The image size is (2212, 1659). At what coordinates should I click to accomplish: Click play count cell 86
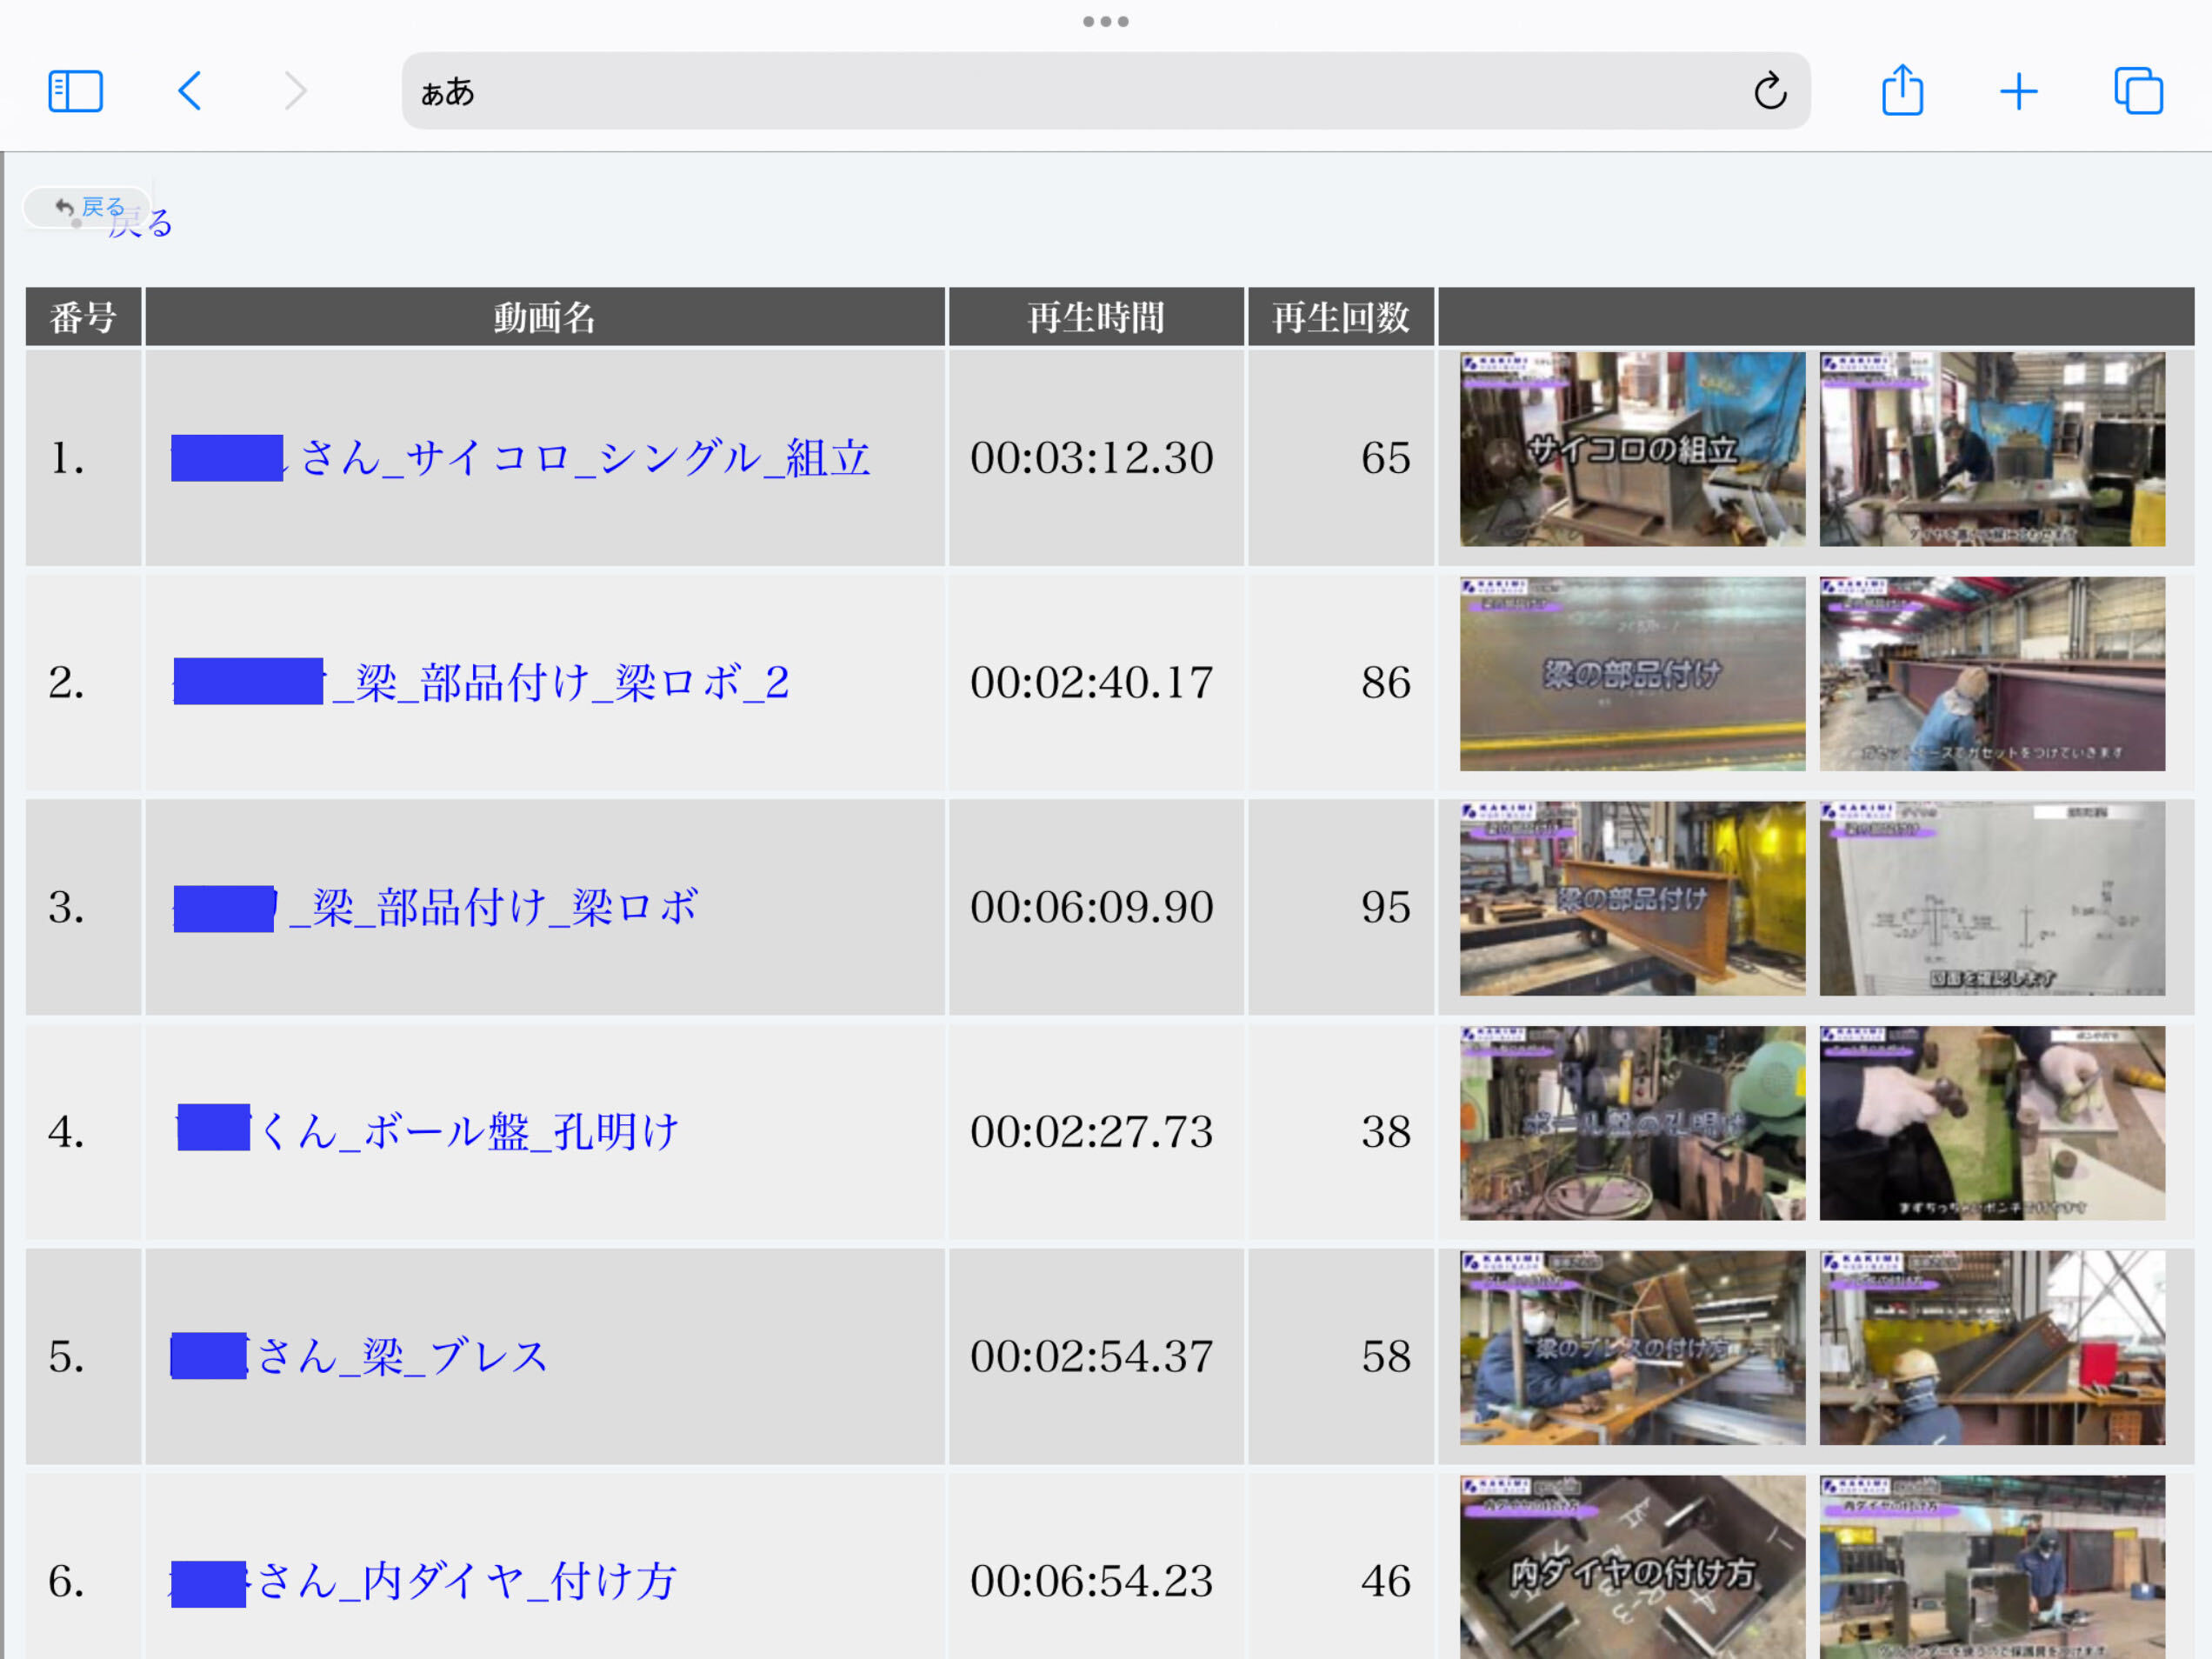[1341, 682]
